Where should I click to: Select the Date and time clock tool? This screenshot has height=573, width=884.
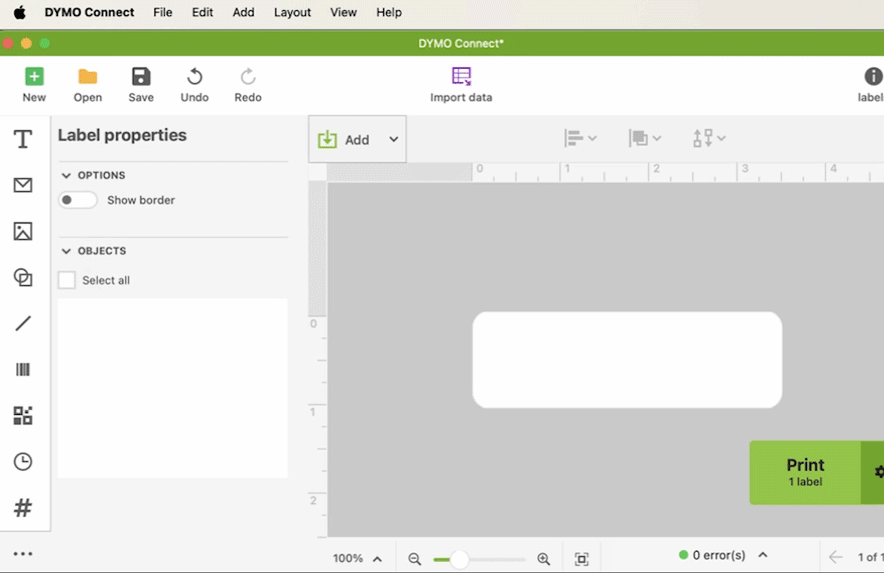23,462
